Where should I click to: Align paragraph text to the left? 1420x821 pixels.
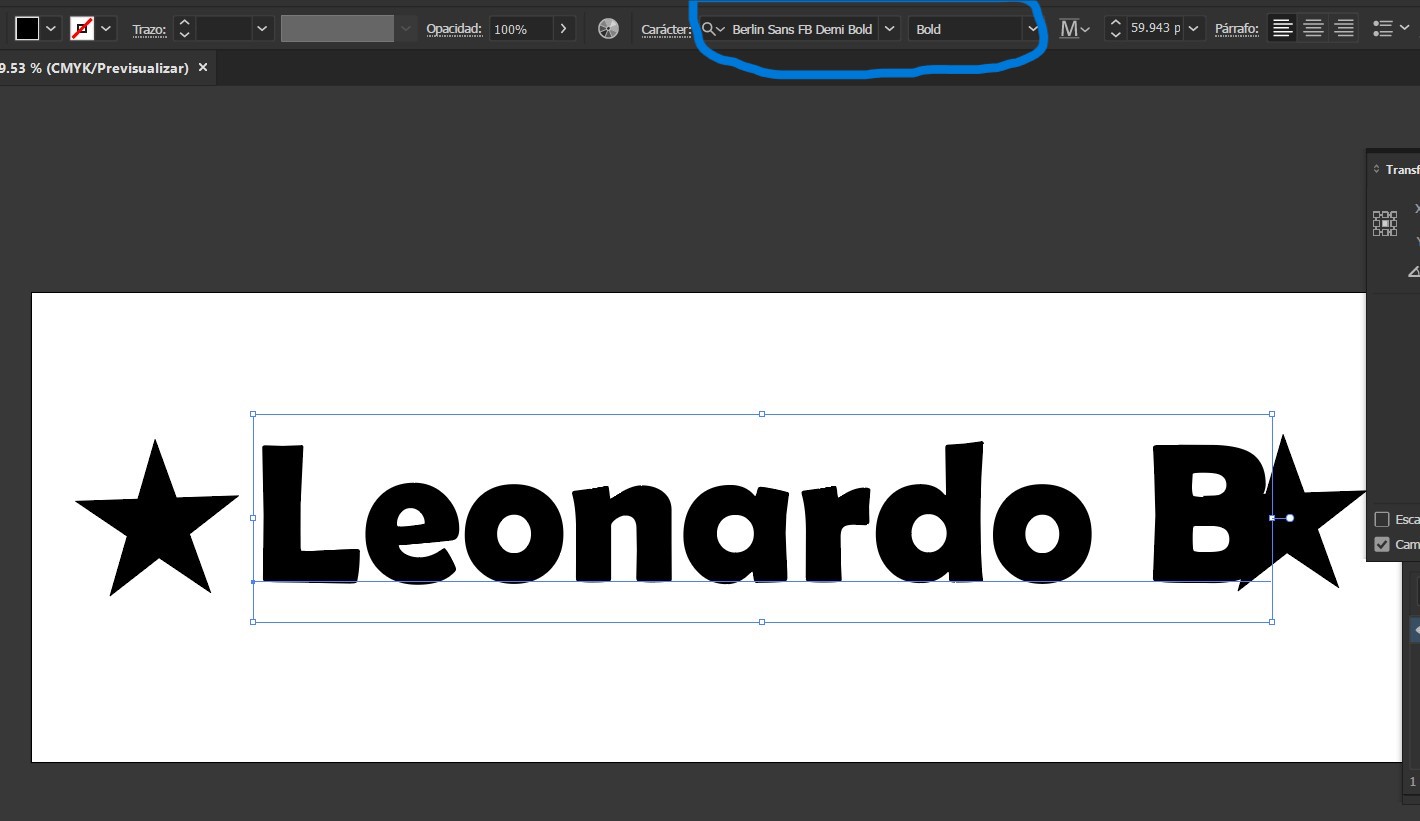coord(1282,29)
